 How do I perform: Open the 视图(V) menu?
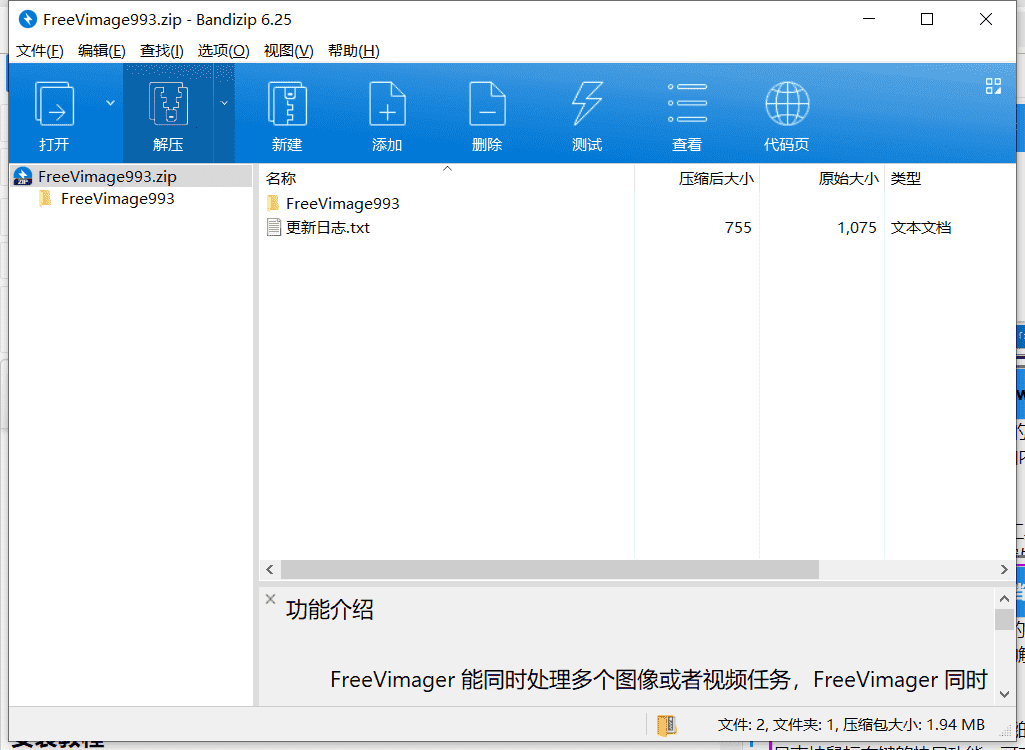coord(288,51)
